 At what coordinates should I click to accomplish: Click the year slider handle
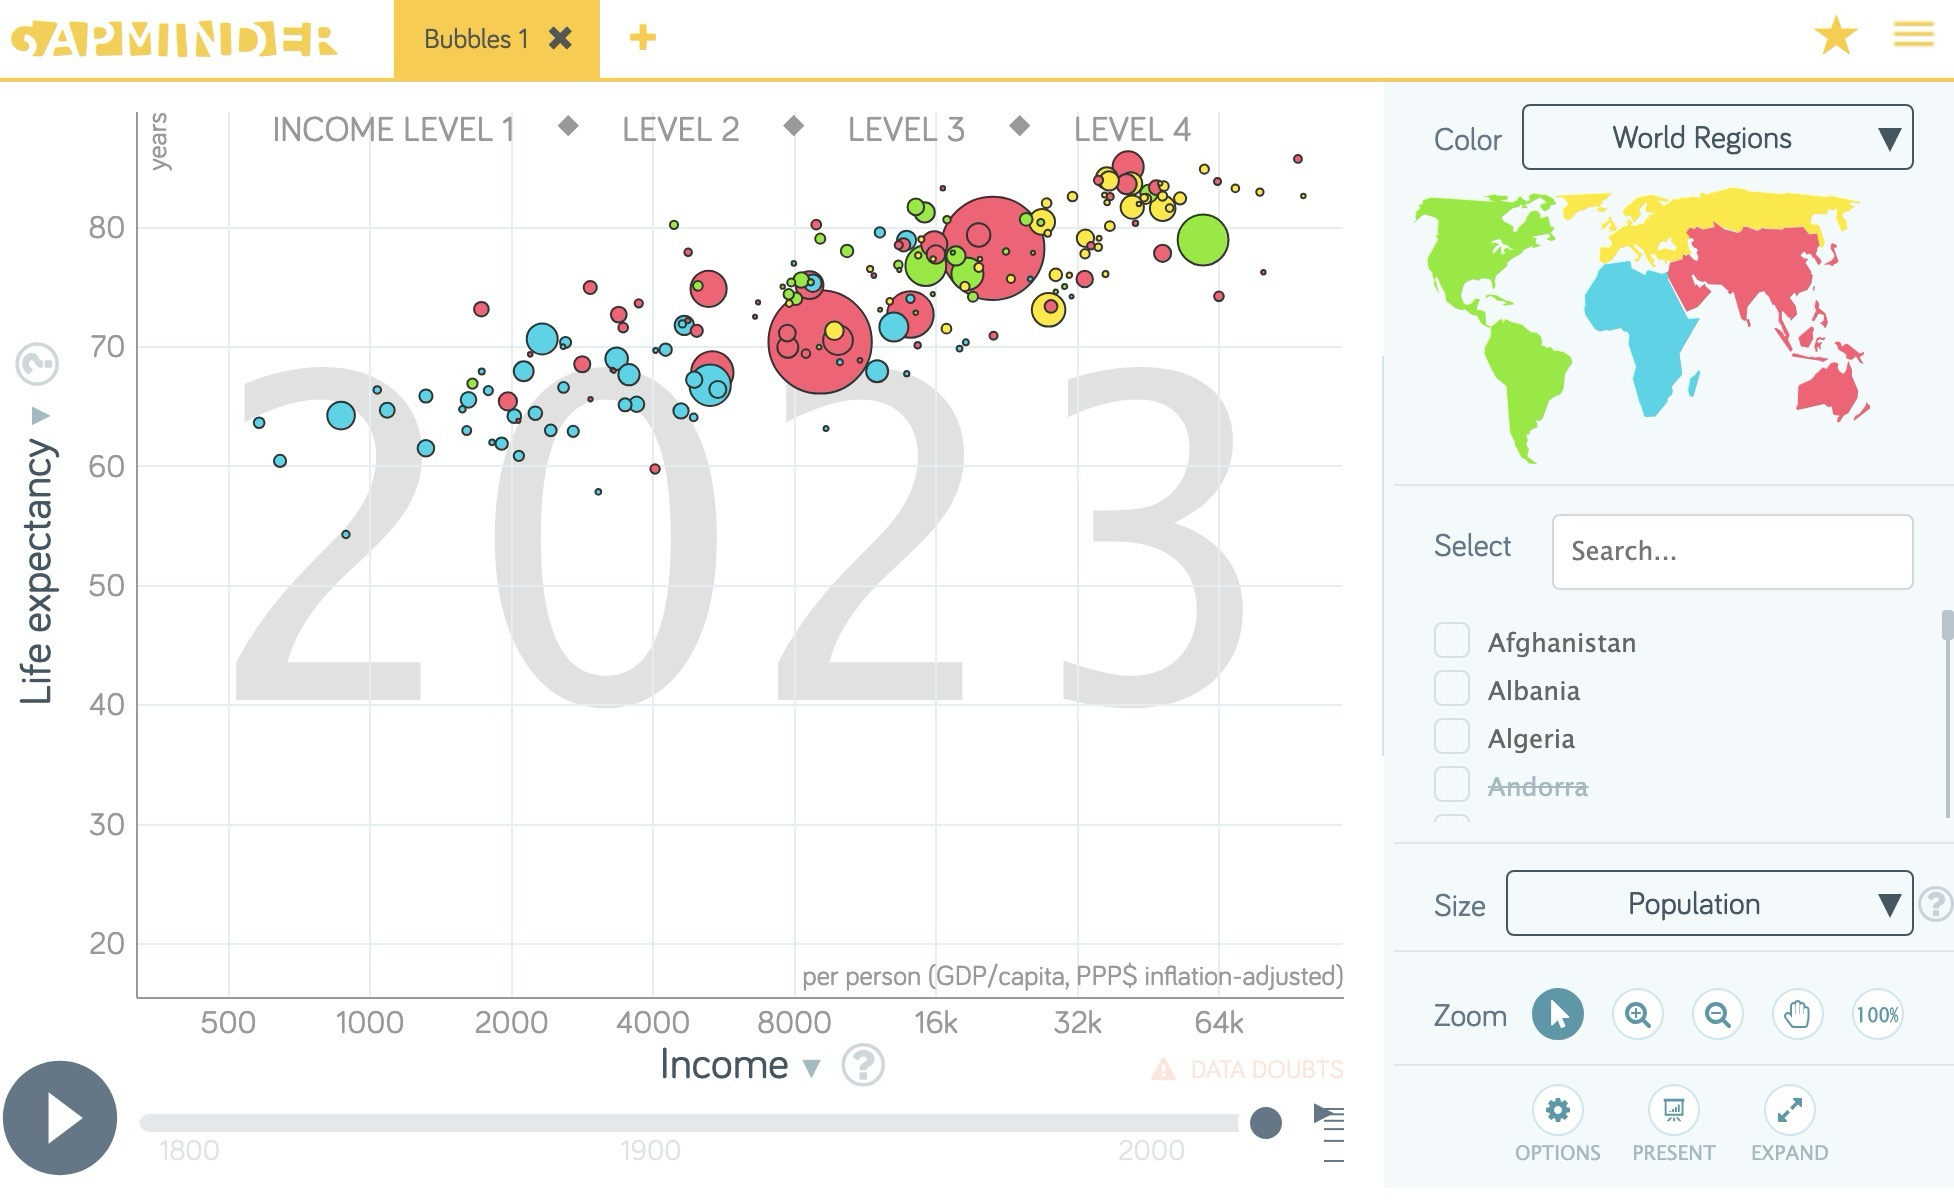click(x=1266, y=1123)
